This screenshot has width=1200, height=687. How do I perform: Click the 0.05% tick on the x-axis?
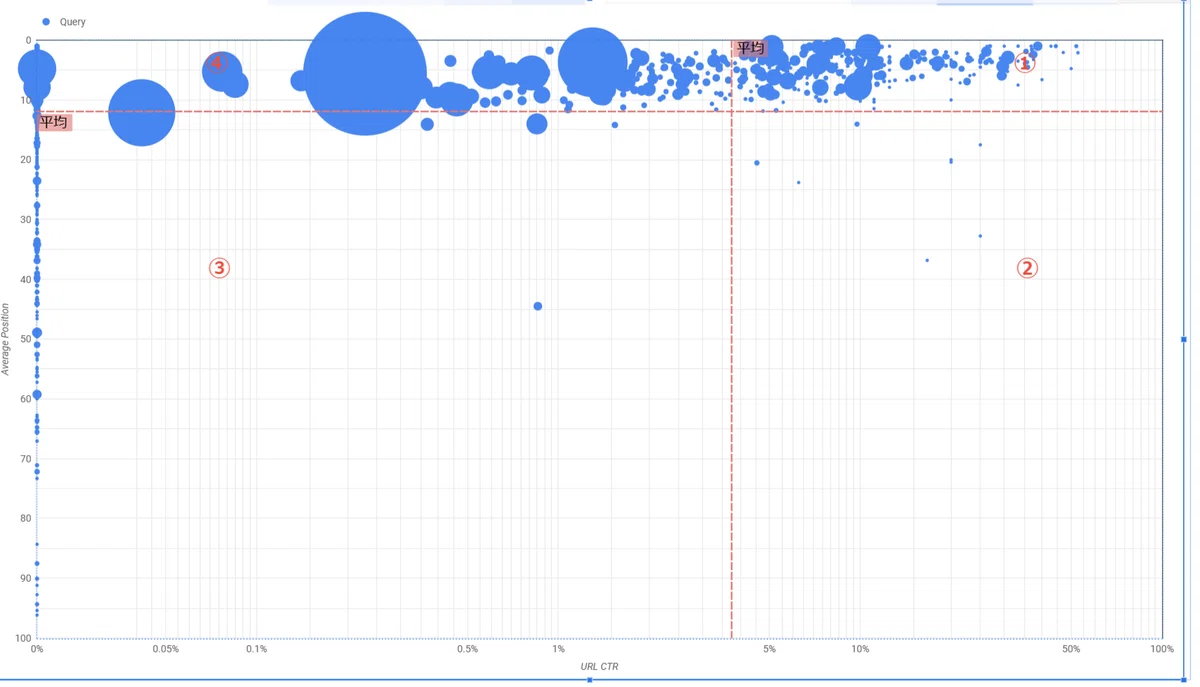[165, 649]
